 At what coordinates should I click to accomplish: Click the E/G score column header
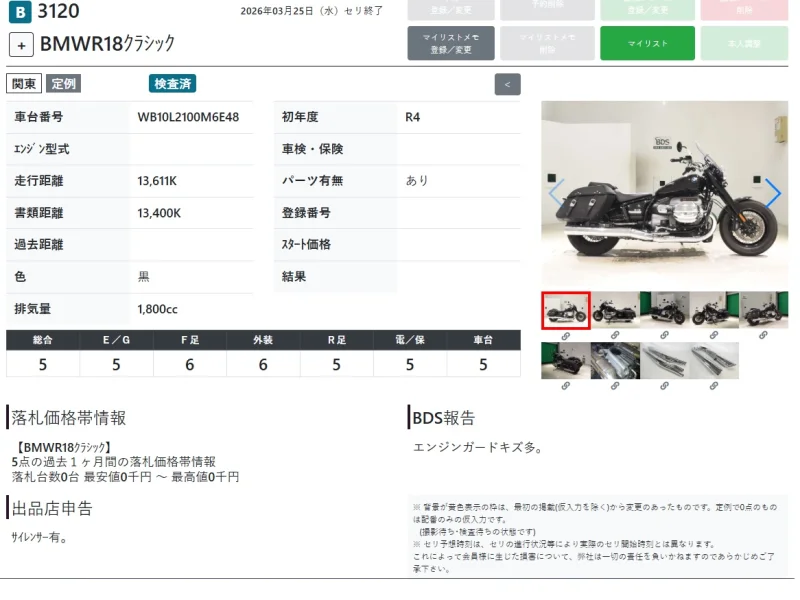(116, 340)
